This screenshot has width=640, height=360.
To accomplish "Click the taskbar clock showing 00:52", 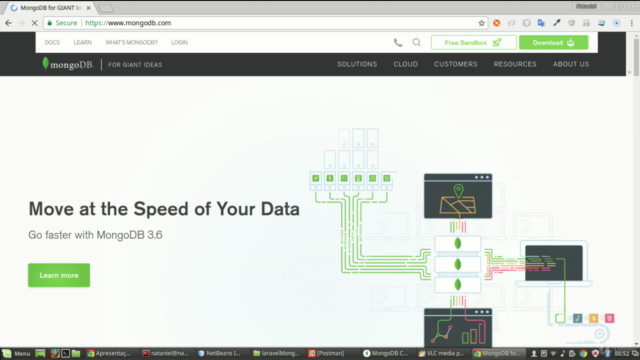I will (x=622, y=353).
